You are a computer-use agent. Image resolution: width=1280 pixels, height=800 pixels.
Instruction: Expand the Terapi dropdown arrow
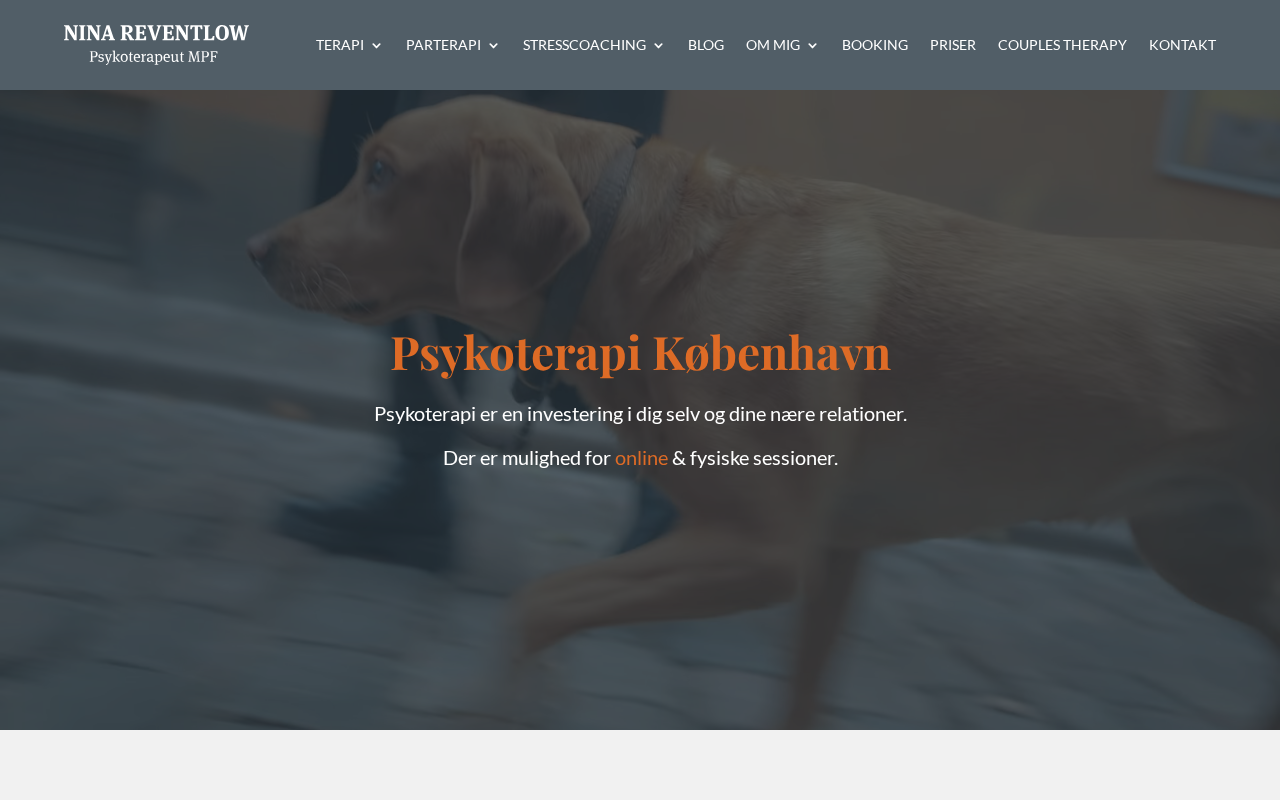[377, 46]
